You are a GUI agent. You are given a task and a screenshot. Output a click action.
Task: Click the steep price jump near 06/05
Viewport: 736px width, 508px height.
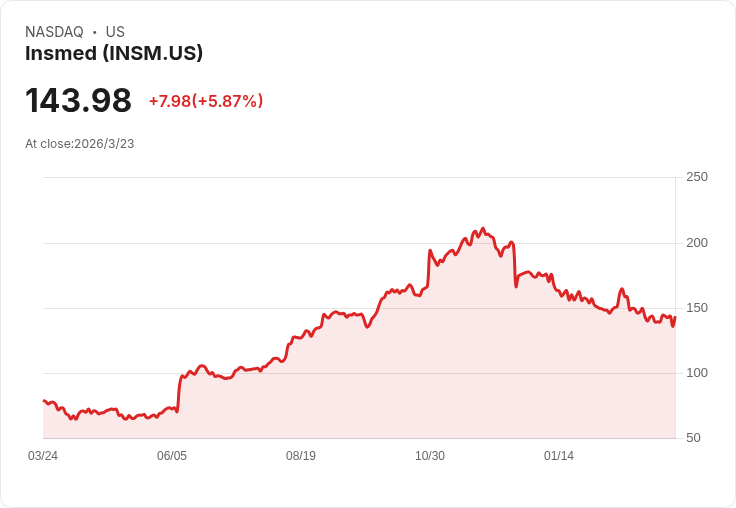pyautogui.click(x=179, y=392)
